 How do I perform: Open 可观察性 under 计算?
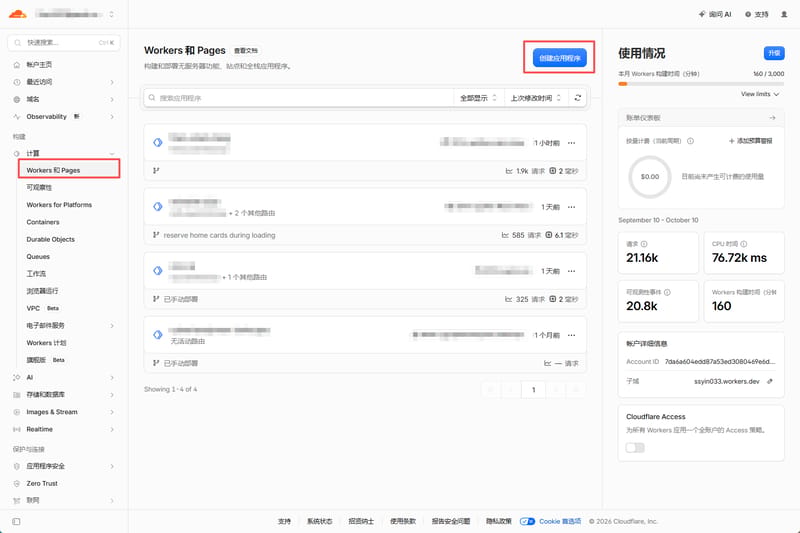tap(39, 187)
